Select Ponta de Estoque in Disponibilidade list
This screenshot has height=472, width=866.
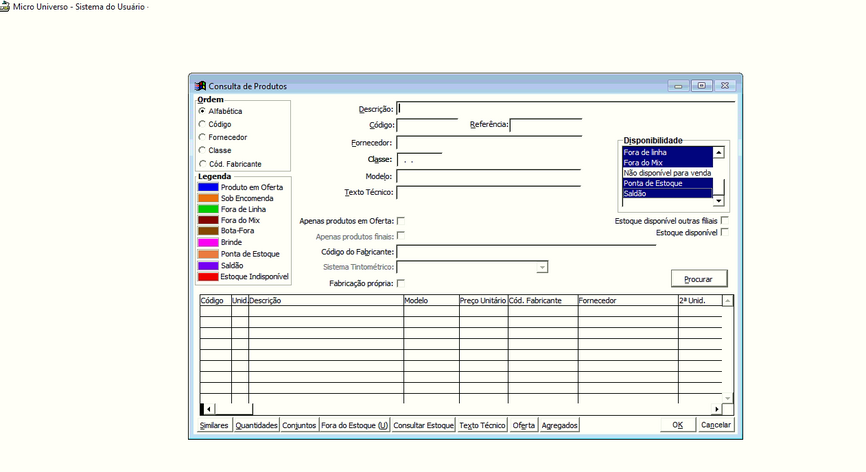click(668, 183)
